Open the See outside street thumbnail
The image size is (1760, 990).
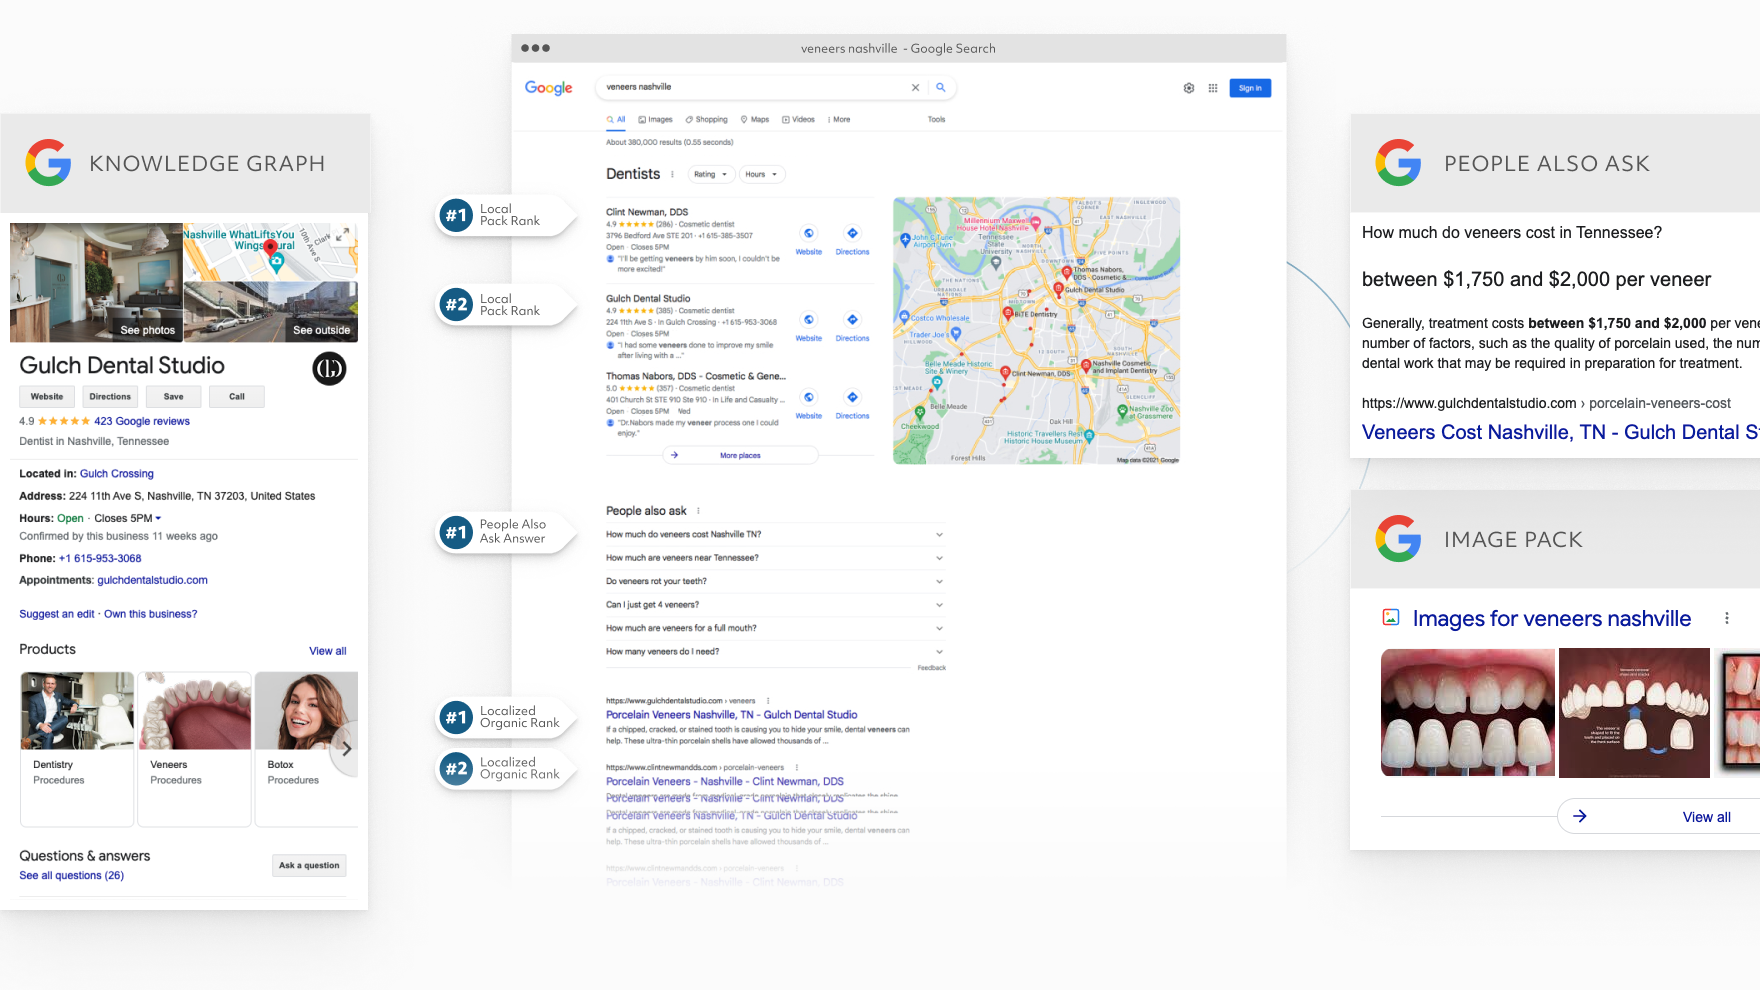coord(271,312)
